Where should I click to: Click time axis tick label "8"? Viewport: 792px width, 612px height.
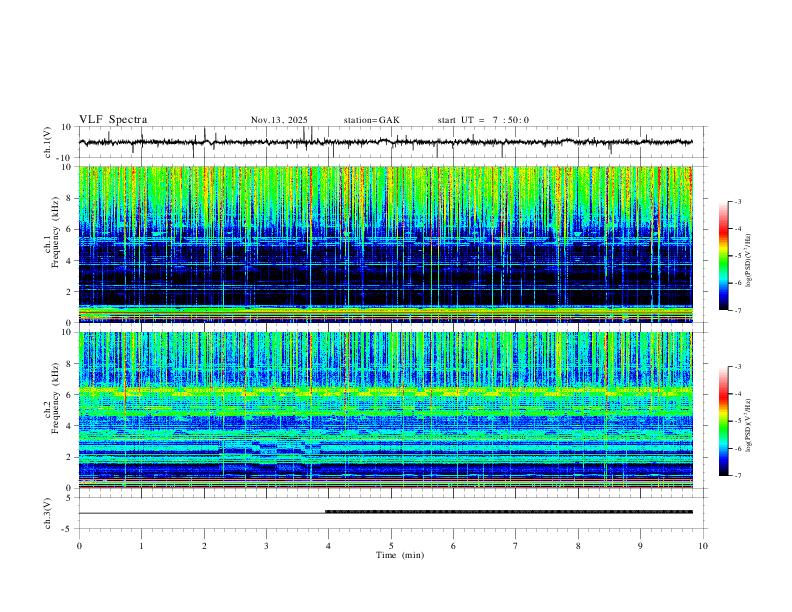tap(578, 546)
